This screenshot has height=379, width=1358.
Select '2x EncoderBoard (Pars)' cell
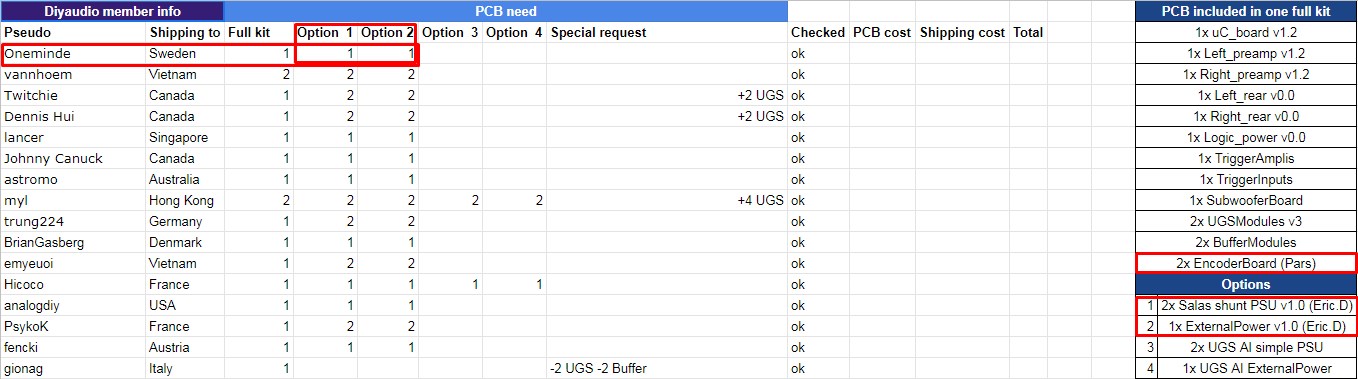coord(1246,263)
